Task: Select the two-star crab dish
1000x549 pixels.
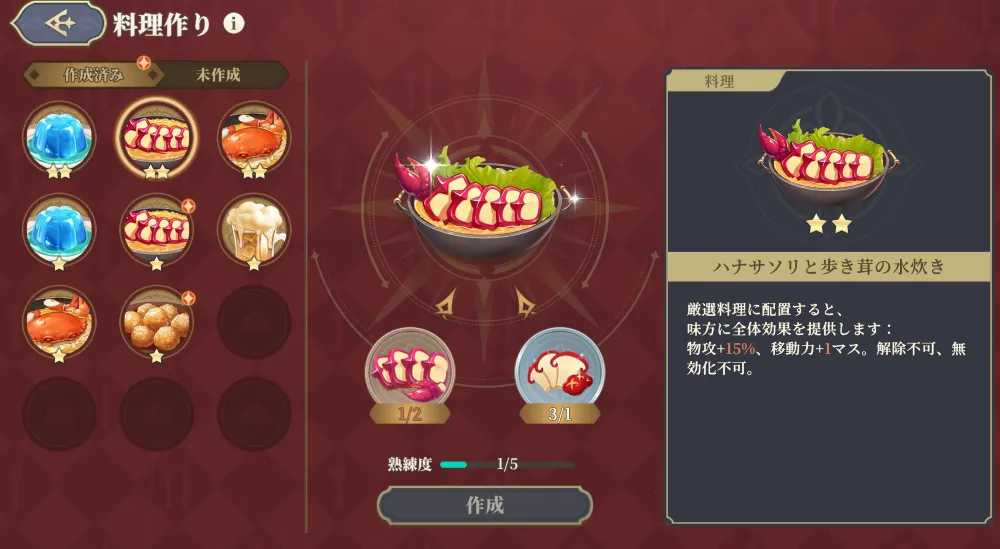Action: (x=254, y=138)
